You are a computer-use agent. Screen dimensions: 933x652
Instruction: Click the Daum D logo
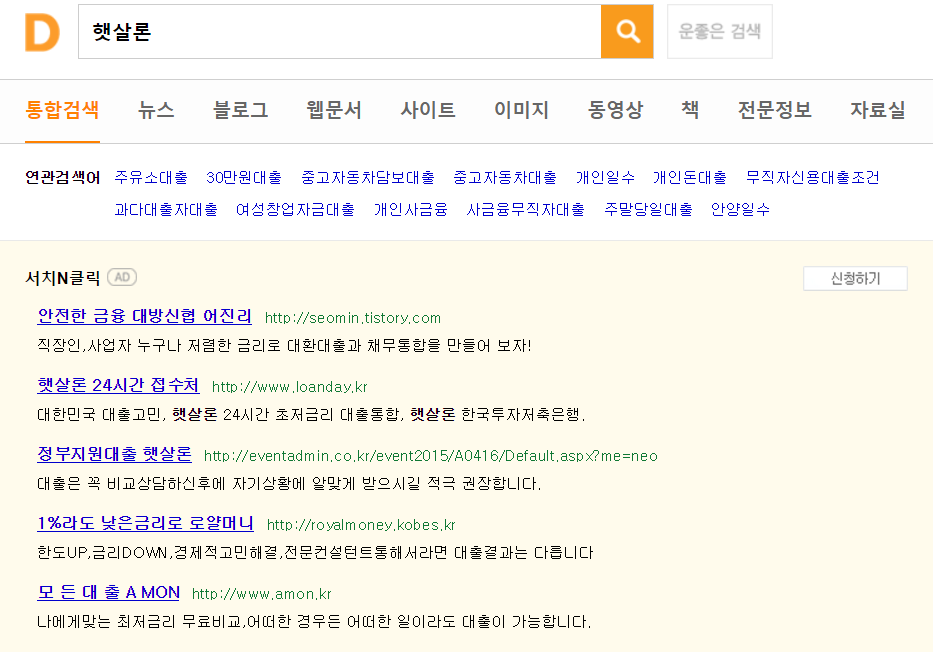(42, 33)
